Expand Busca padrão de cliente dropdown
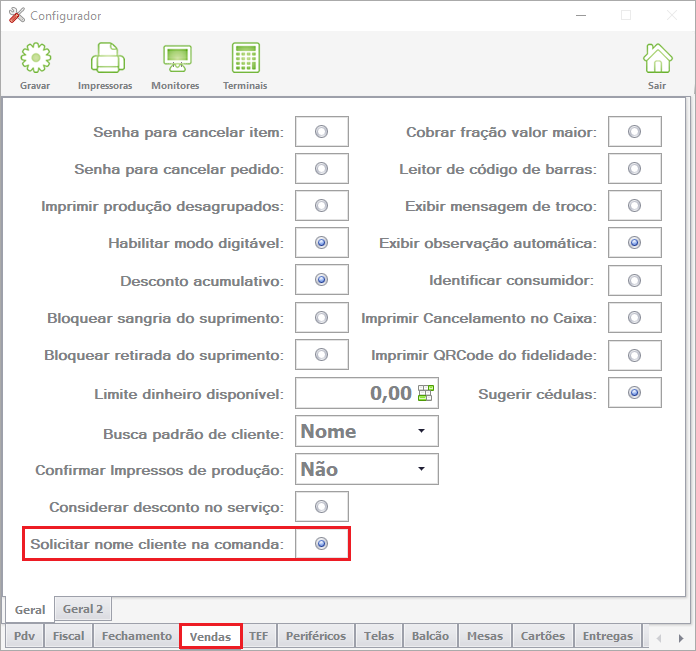 pos(367,431)
